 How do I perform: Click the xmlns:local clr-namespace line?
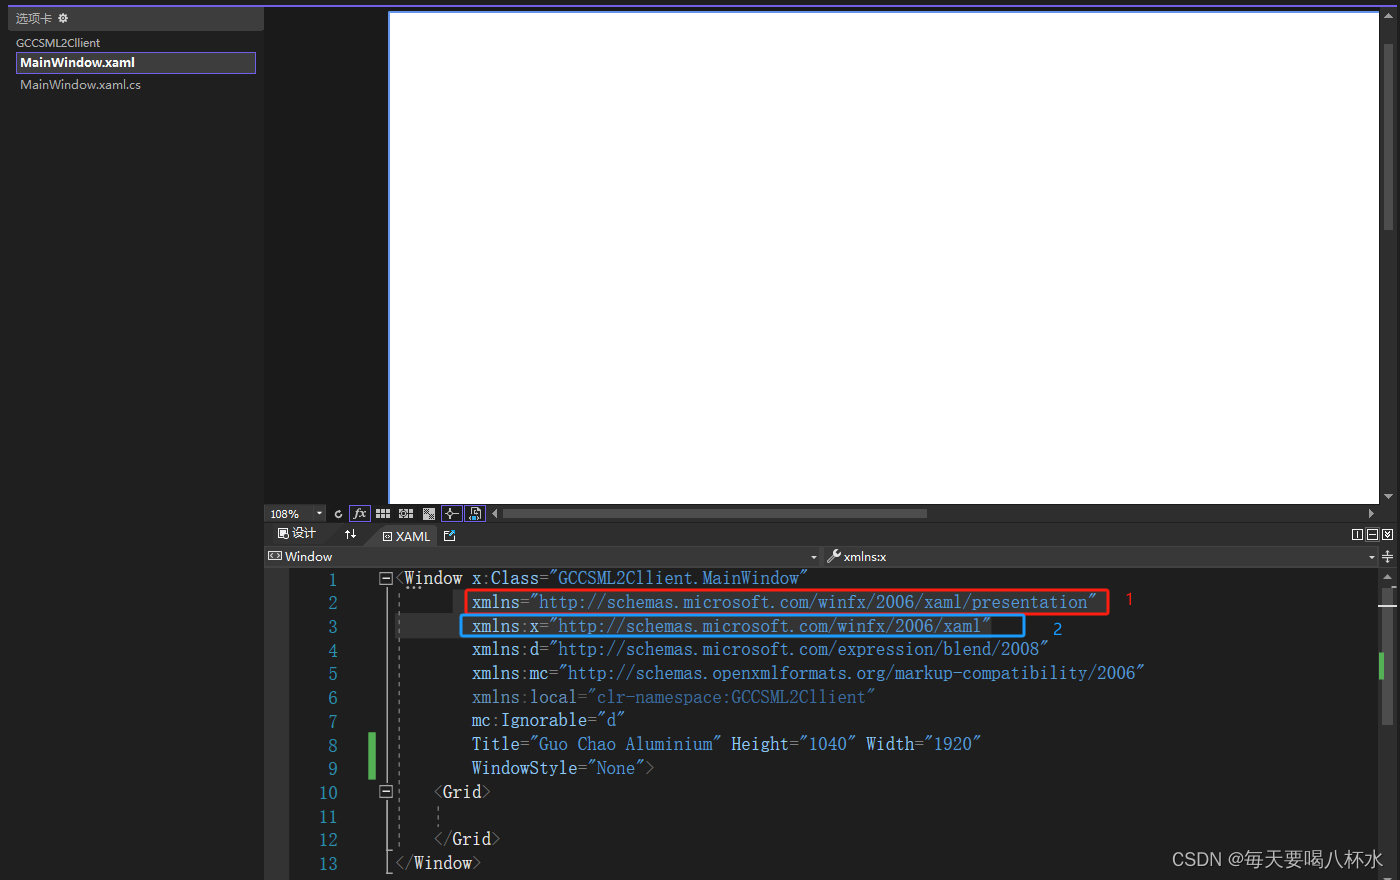[x=673, y=697]
